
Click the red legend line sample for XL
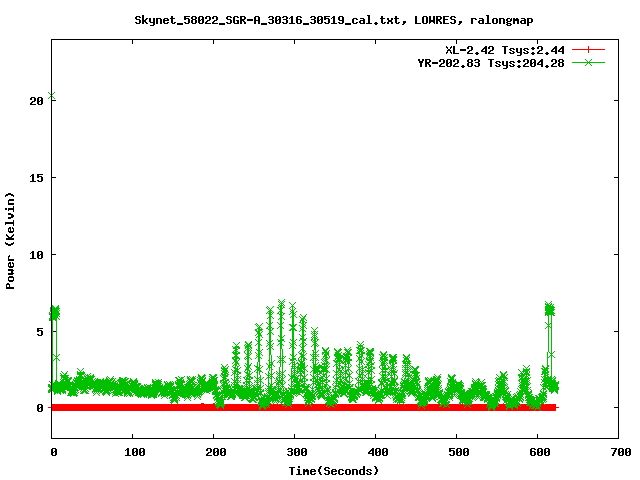pos(588,50)
